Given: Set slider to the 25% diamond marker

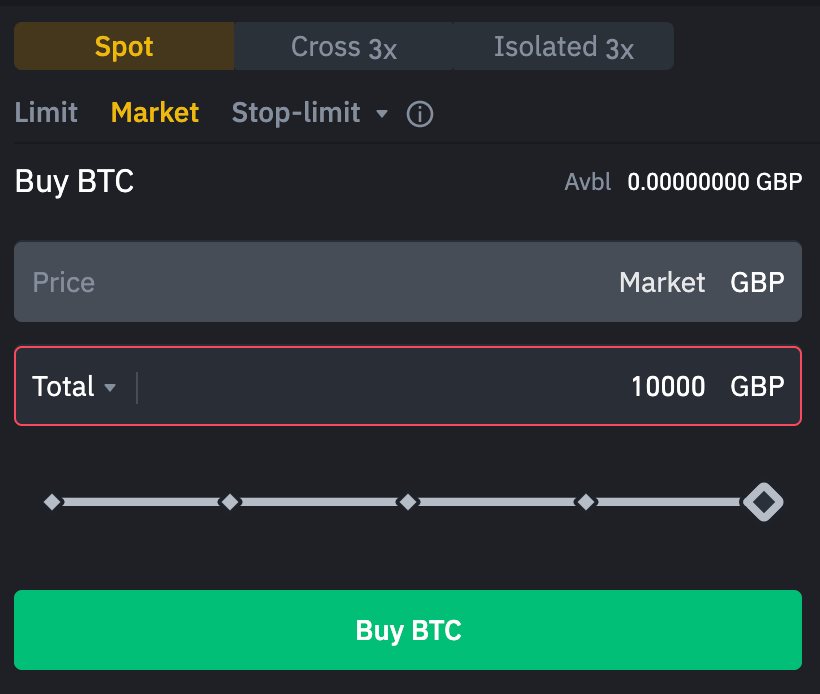Looking at the screenshot, I should coord(230,501).
